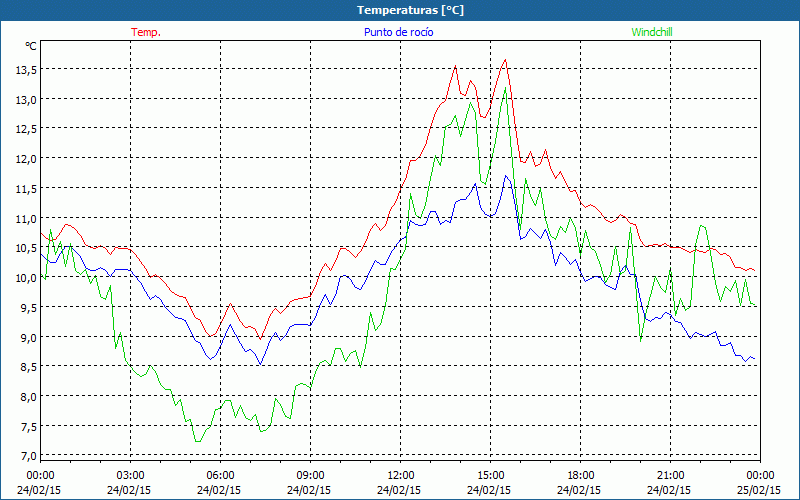Click the '°C' unit label on axis
Viewport: 800px width, 500px height.
point(31,46)
